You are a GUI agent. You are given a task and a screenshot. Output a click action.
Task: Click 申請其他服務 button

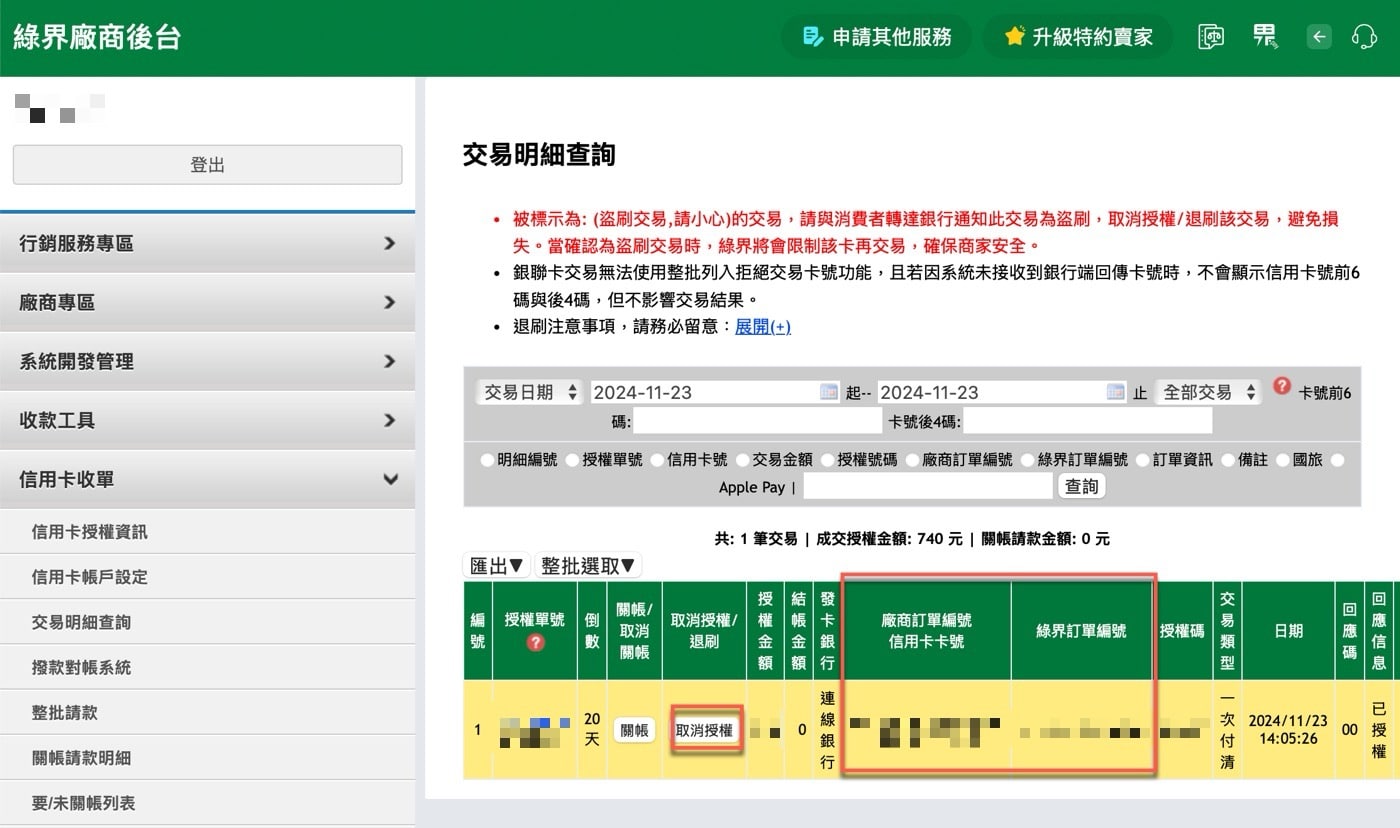pos(876,37)
